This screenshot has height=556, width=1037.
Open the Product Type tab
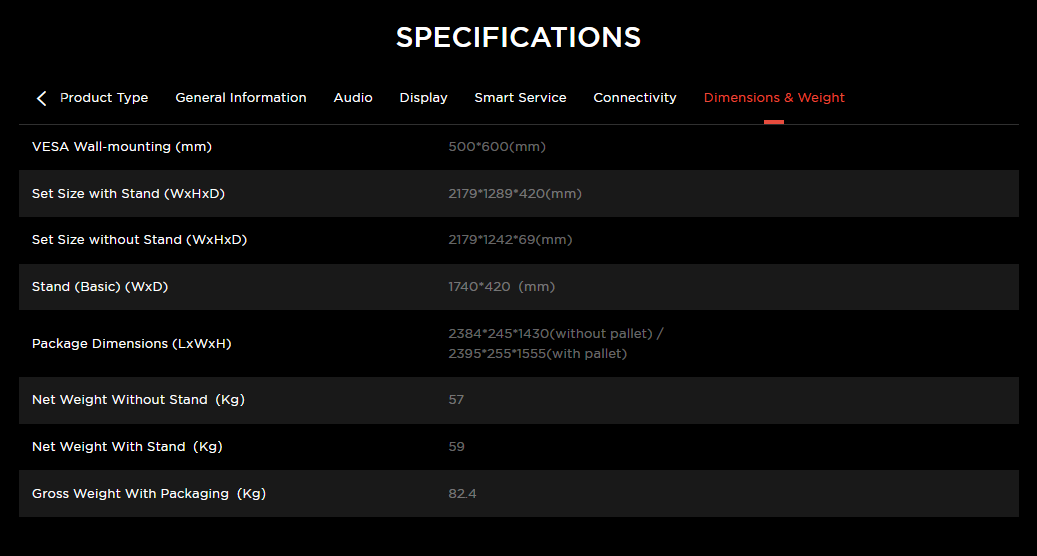click(104, 98)
